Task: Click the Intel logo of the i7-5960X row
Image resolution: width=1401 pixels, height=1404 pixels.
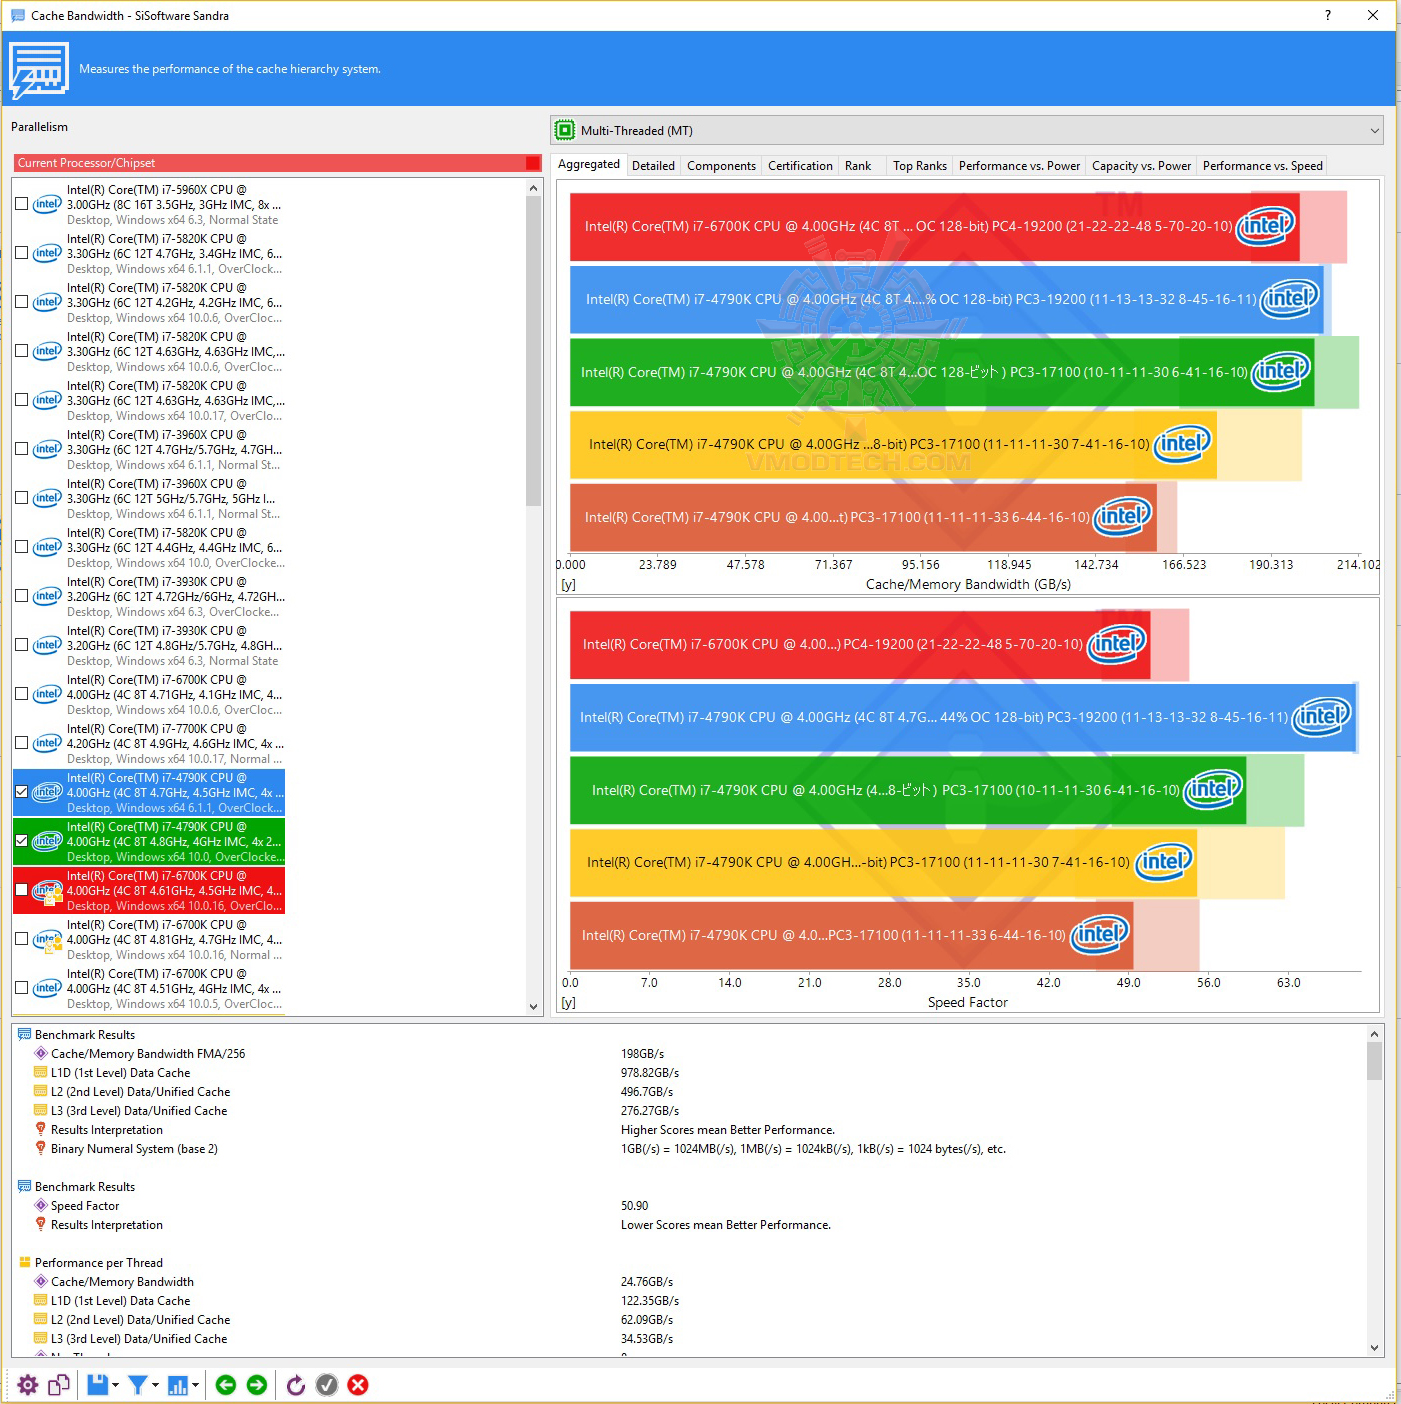Action: click(47, 204)
